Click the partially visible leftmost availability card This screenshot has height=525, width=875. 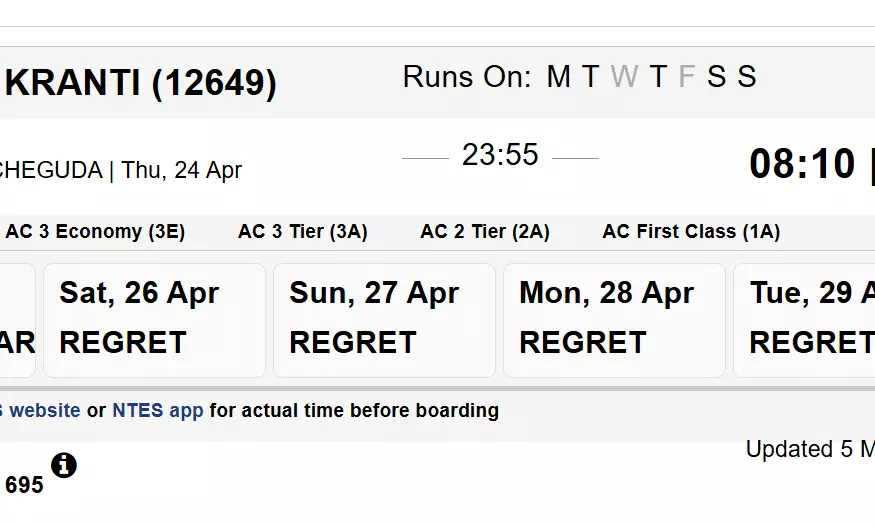pos(17,320)
